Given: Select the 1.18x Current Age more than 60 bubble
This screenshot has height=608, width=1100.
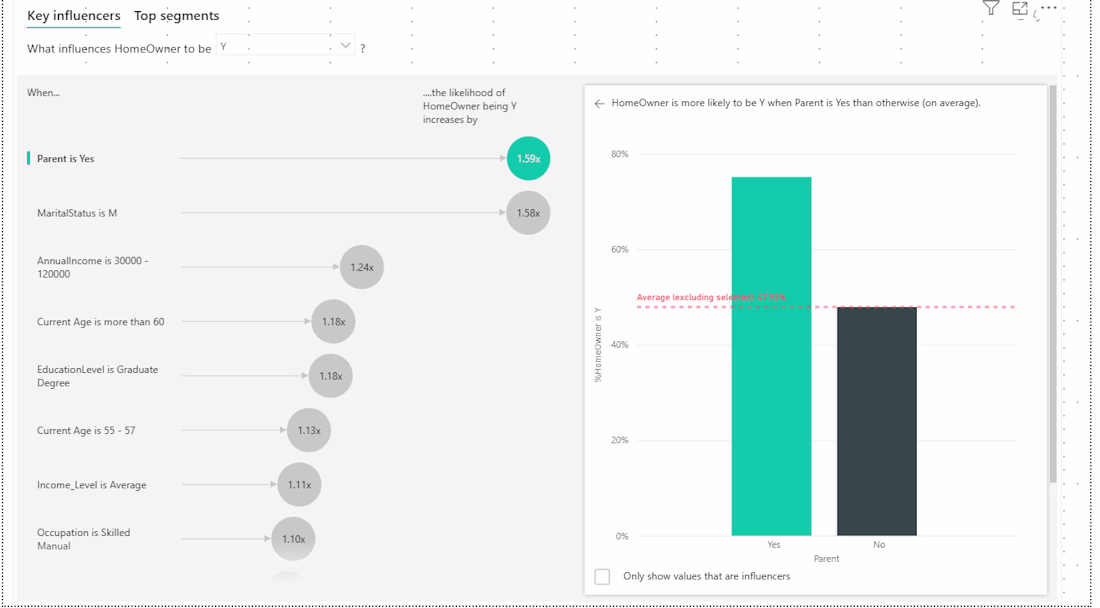Looking at the screenshot, I should coord(333,321).
